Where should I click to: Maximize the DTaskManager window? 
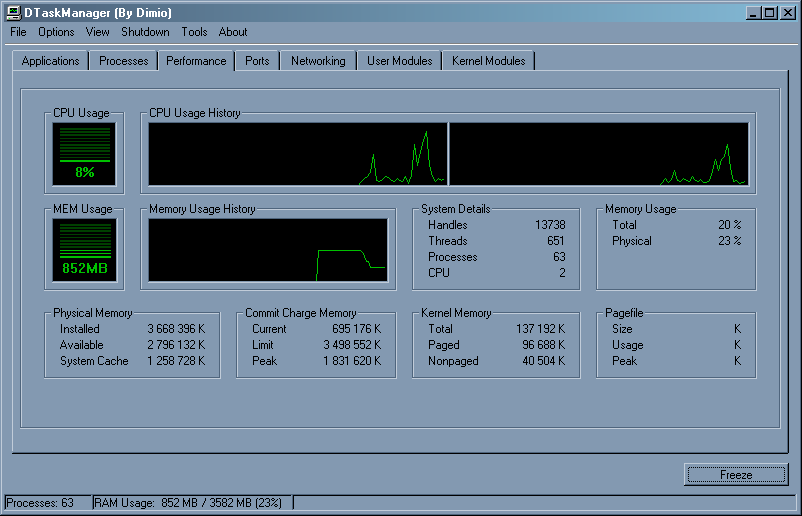[769, 13]
